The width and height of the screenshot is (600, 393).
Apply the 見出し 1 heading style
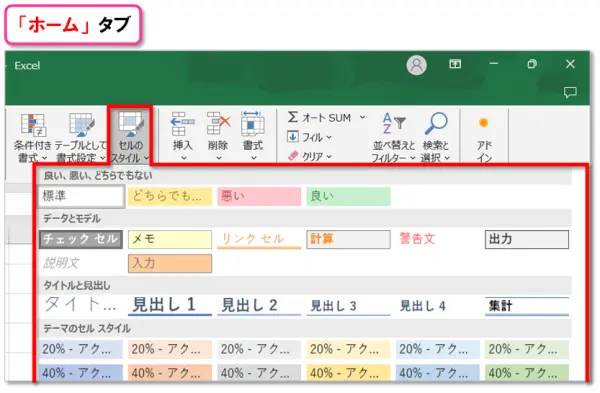tap(170, 305)
